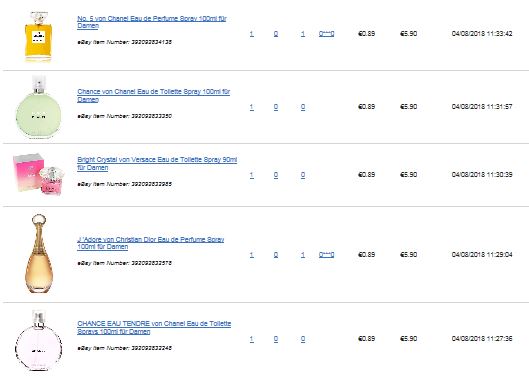Open bidder 0***0 link in No. 5 row
Viewport: 529px width, 378px height.
pyautogui.click(x=326, y=34)
